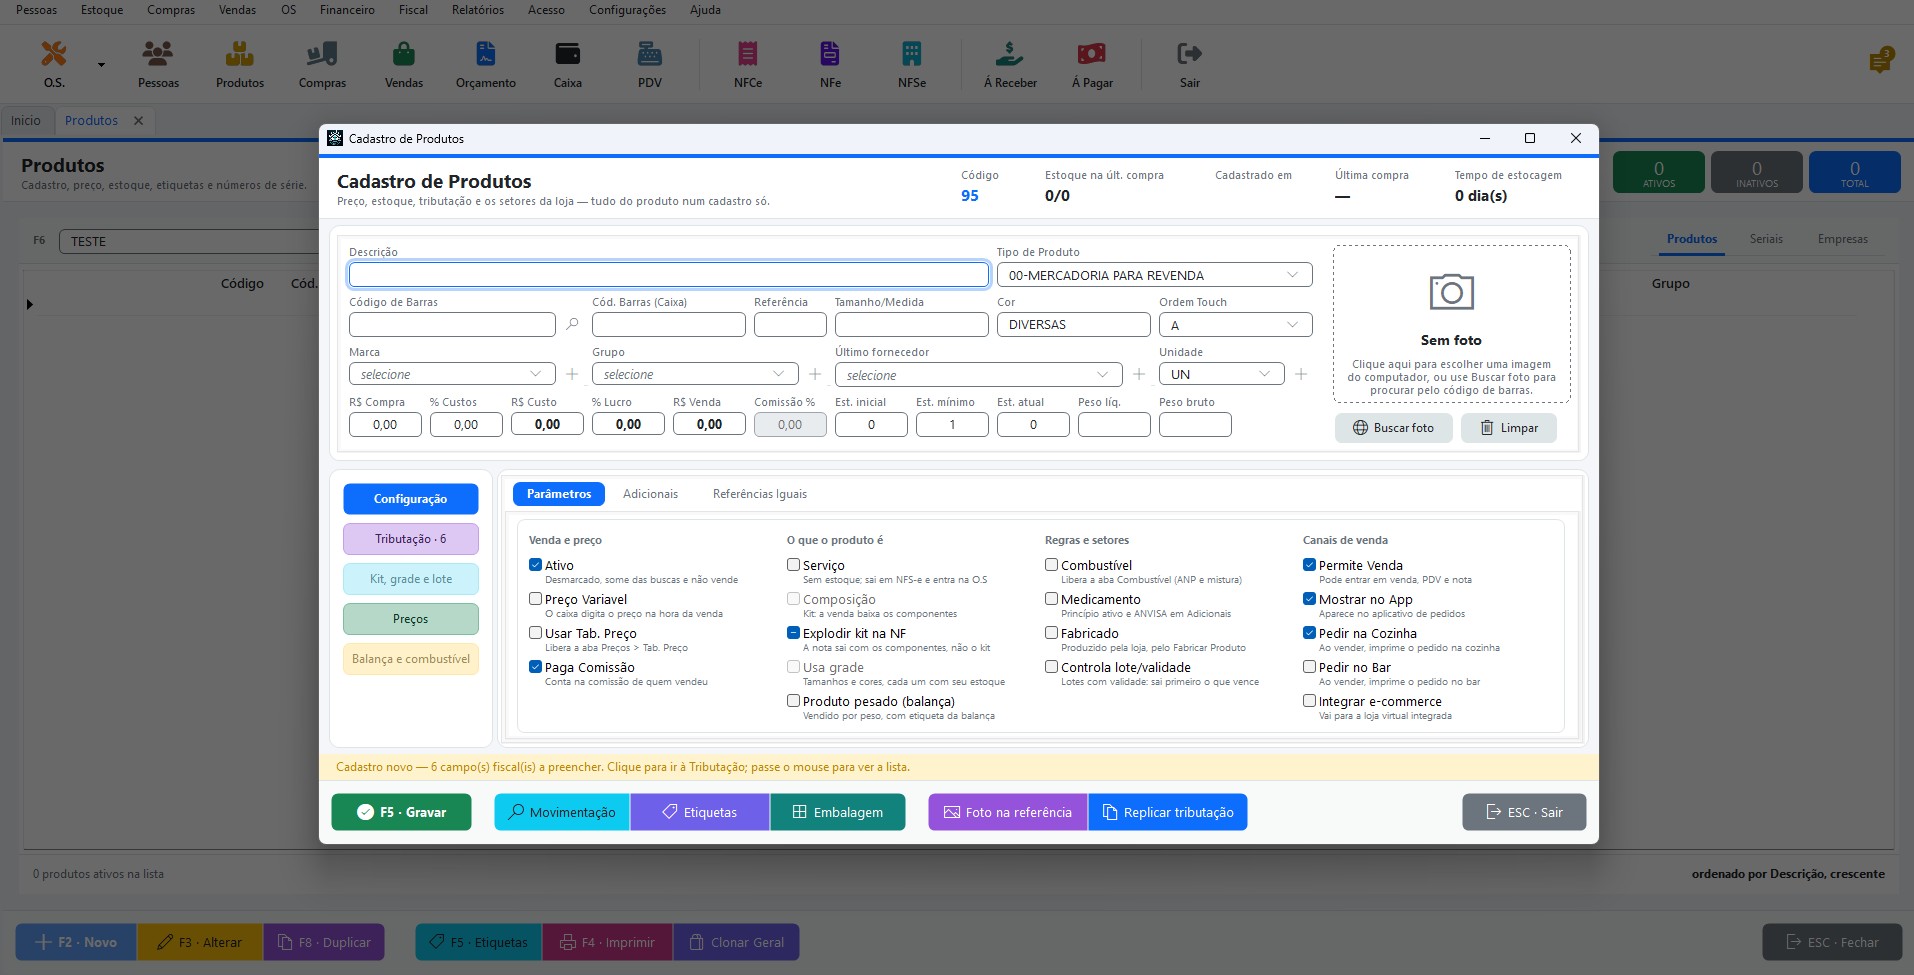This screenshot has width=1914, height=975.
Task: Expand the Grupo selecione dropdown
Action: (695, 374)
